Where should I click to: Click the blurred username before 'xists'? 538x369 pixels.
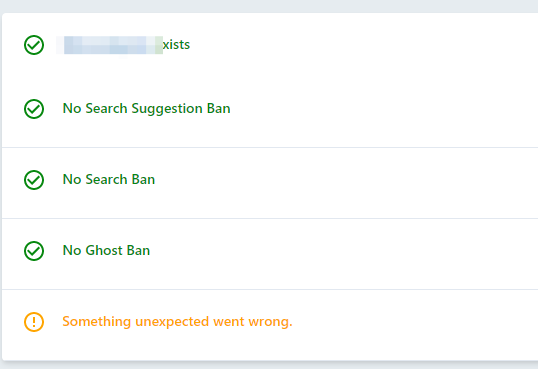109,45
